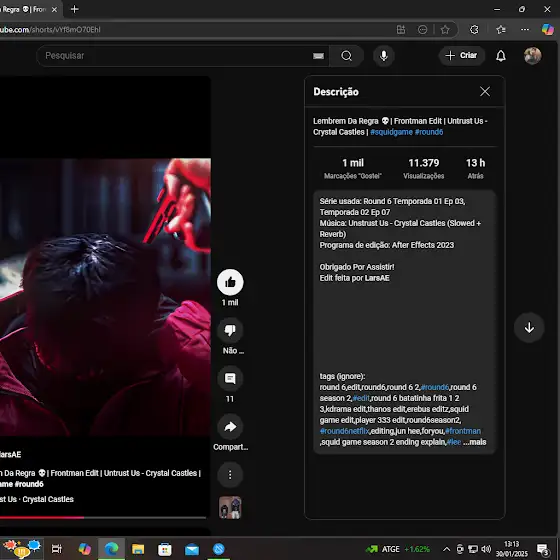Open the account avatar menu
The height and width of the screenshot is (560, 560).
pyautogui.click(x=532, y=56)
